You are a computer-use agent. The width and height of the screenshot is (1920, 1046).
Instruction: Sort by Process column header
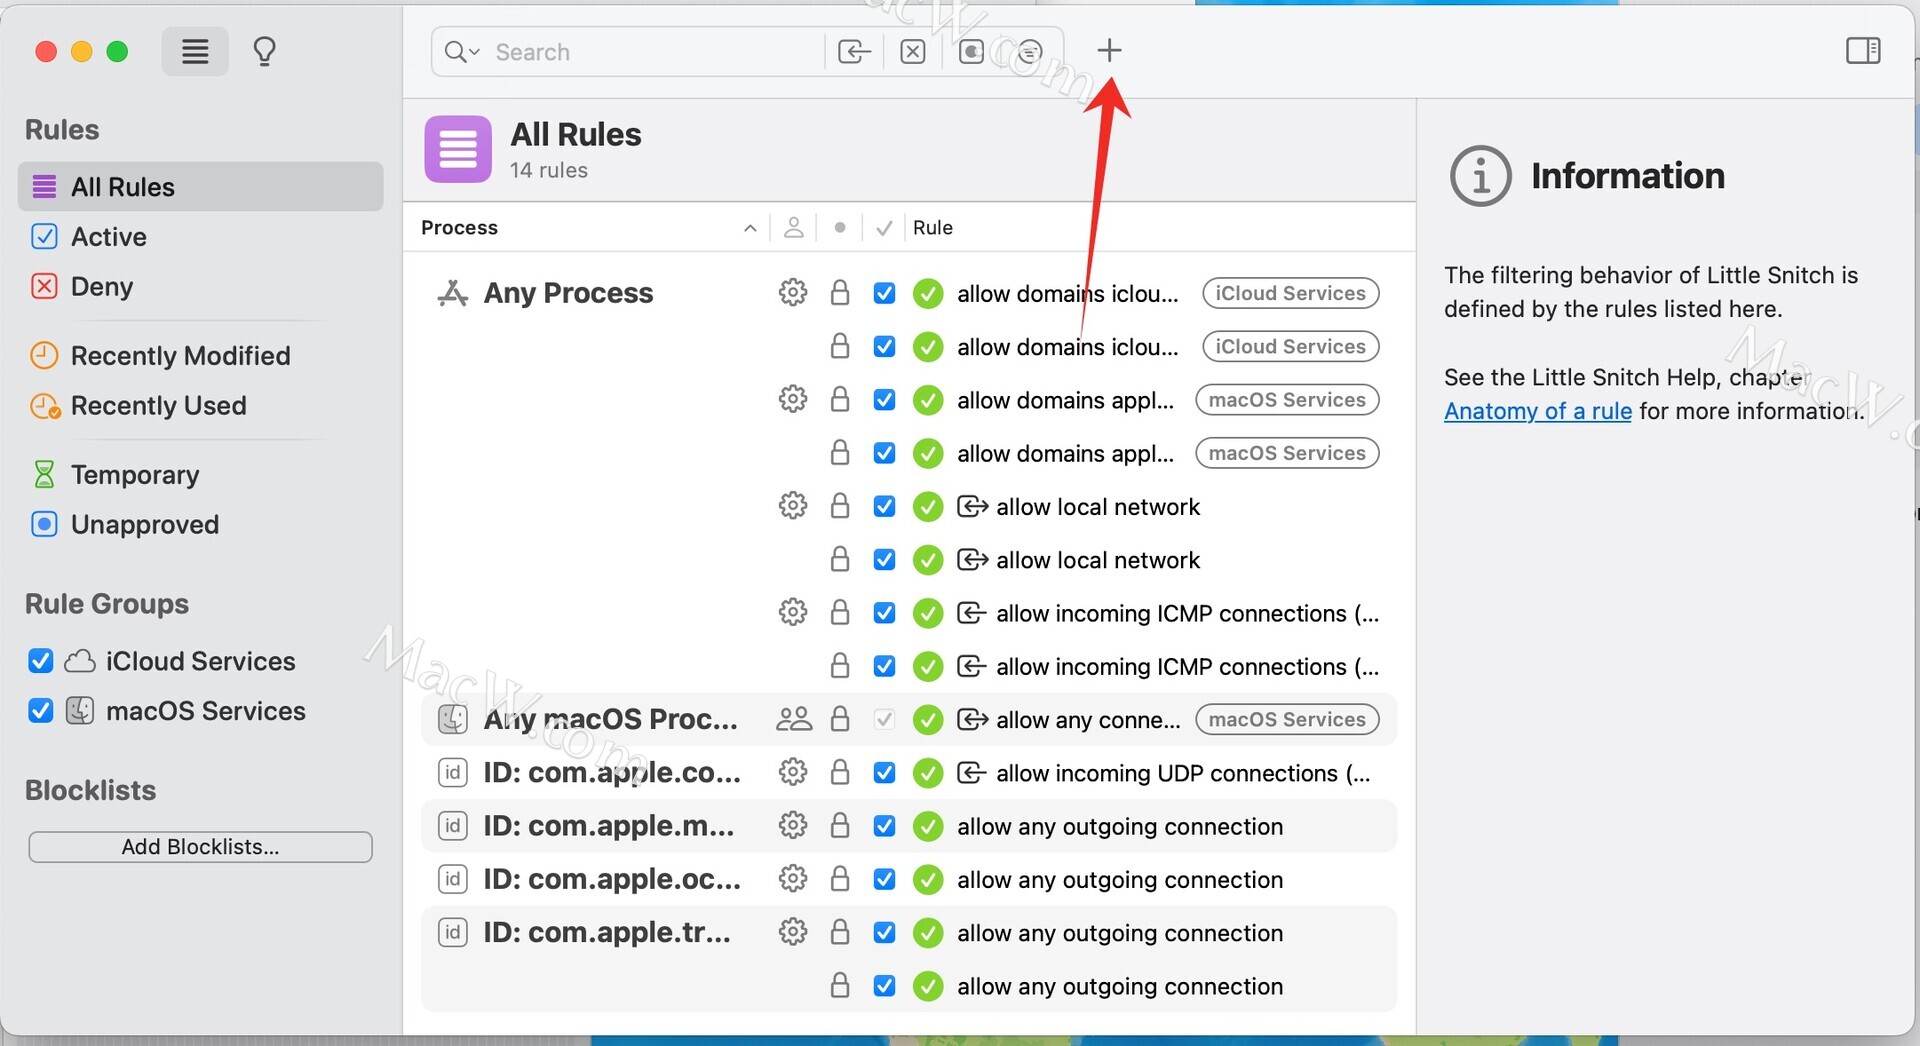tap(459, 228)
